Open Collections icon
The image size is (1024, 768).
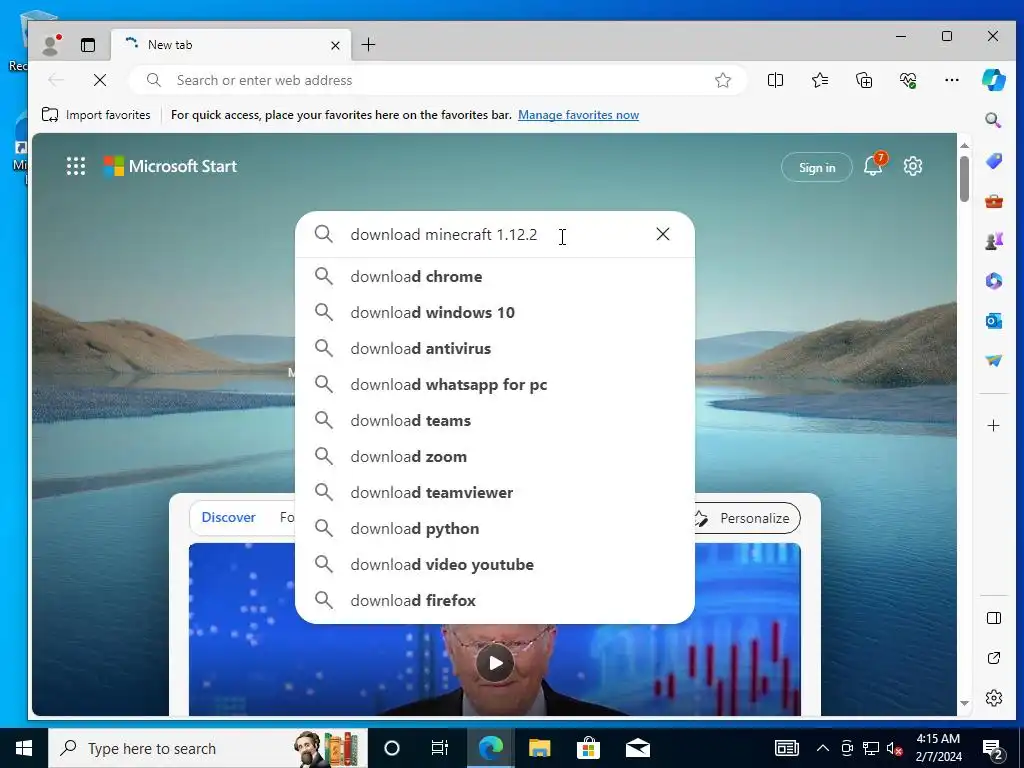(864, 80)
